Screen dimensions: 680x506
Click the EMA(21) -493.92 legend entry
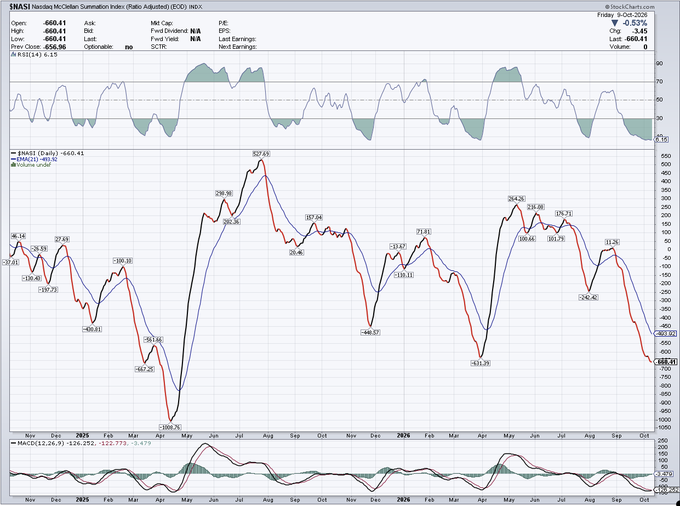pos(34,159)
